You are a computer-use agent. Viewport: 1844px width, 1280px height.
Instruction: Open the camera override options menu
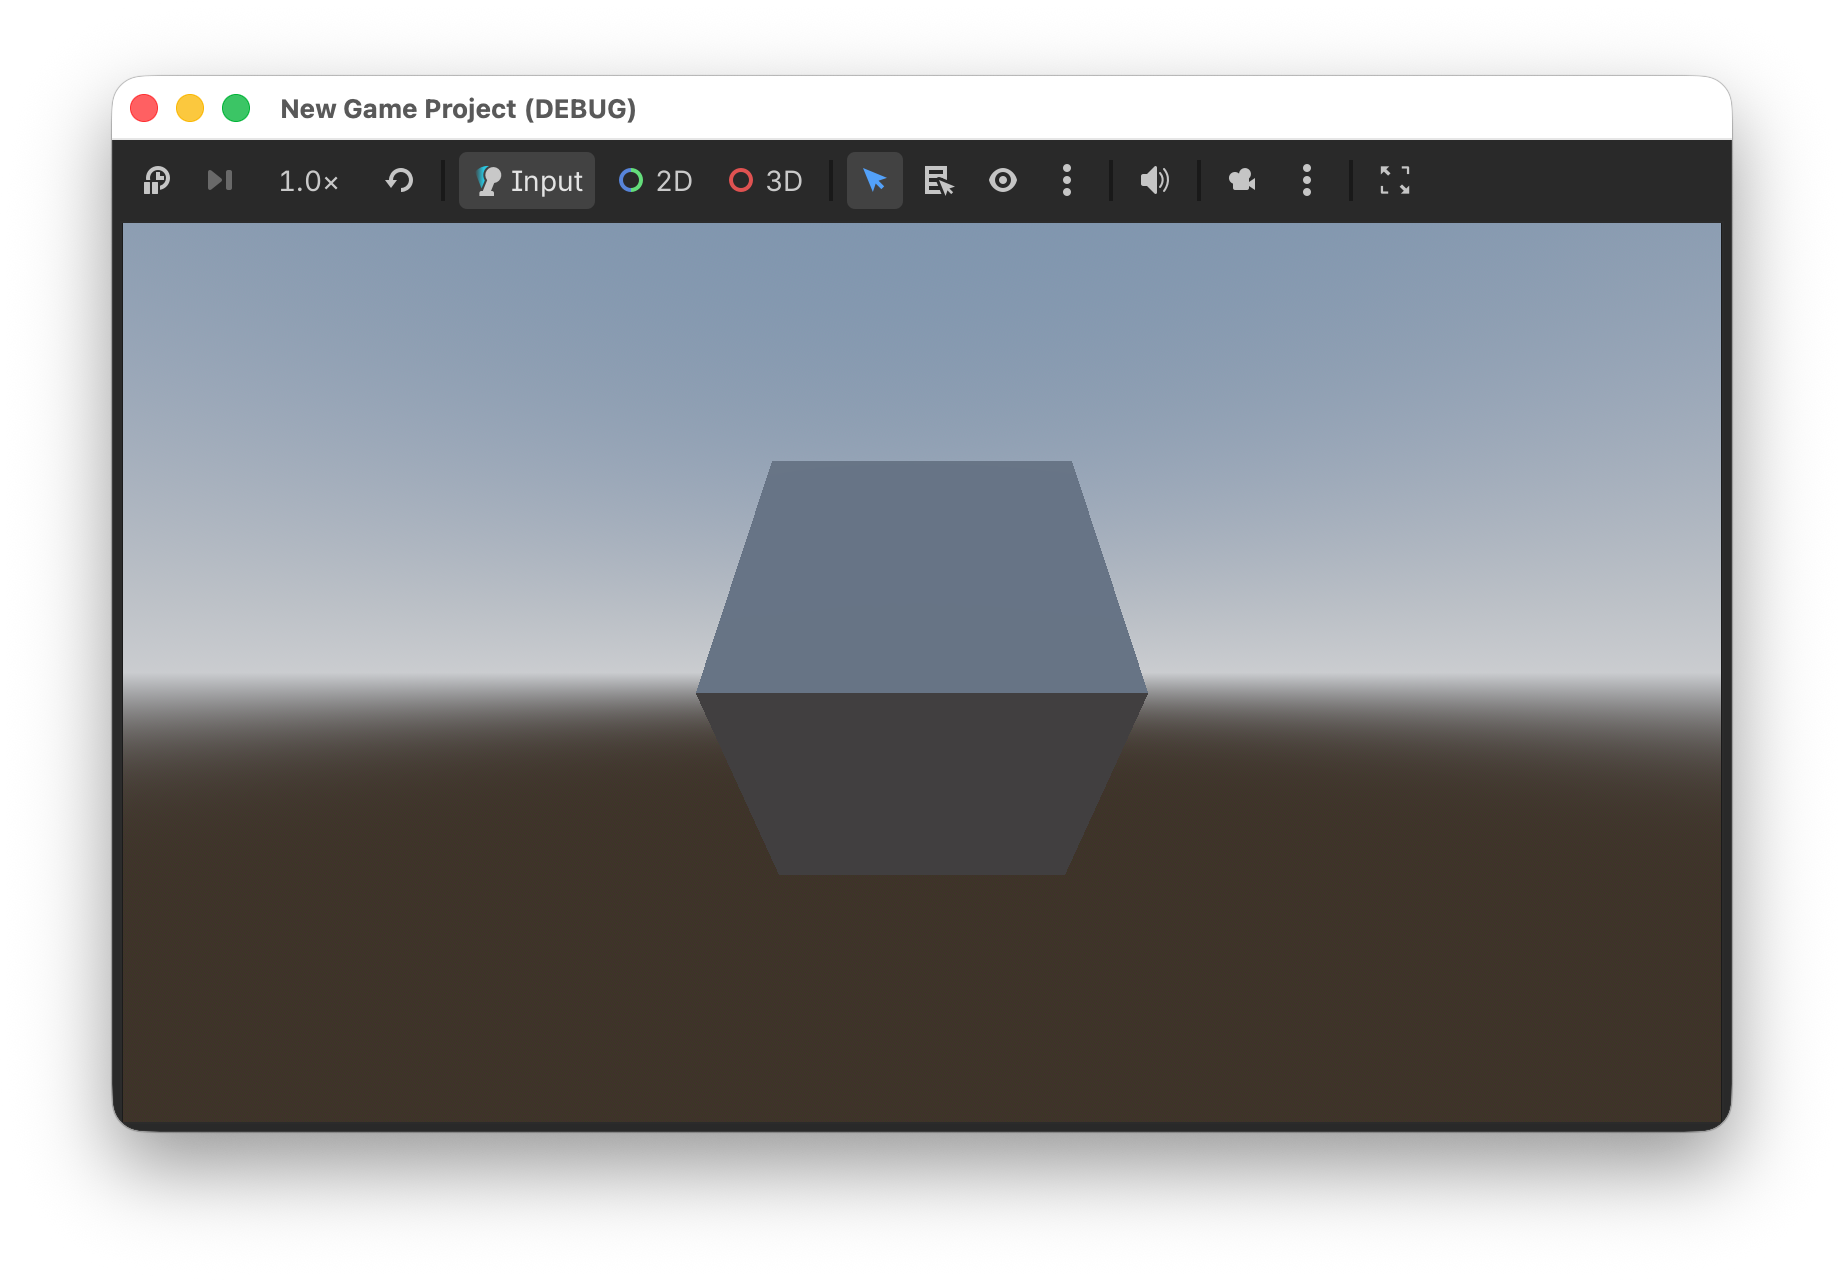coord(1306,181)
